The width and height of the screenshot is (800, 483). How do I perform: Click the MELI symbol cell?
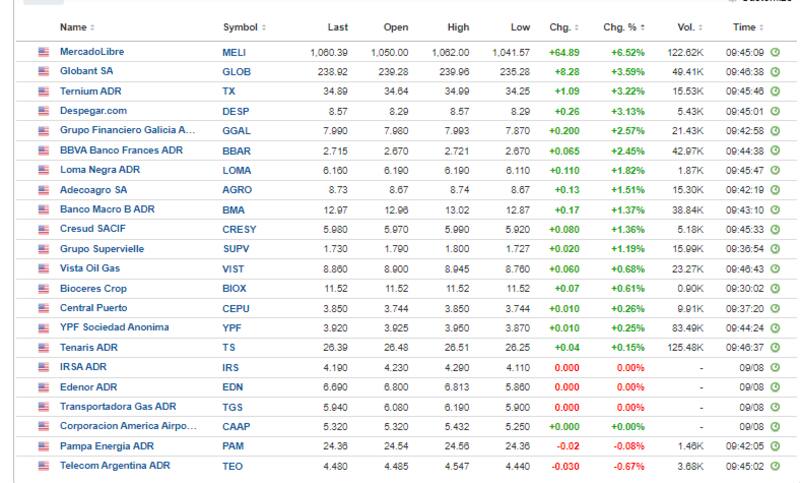coord(234,52)
